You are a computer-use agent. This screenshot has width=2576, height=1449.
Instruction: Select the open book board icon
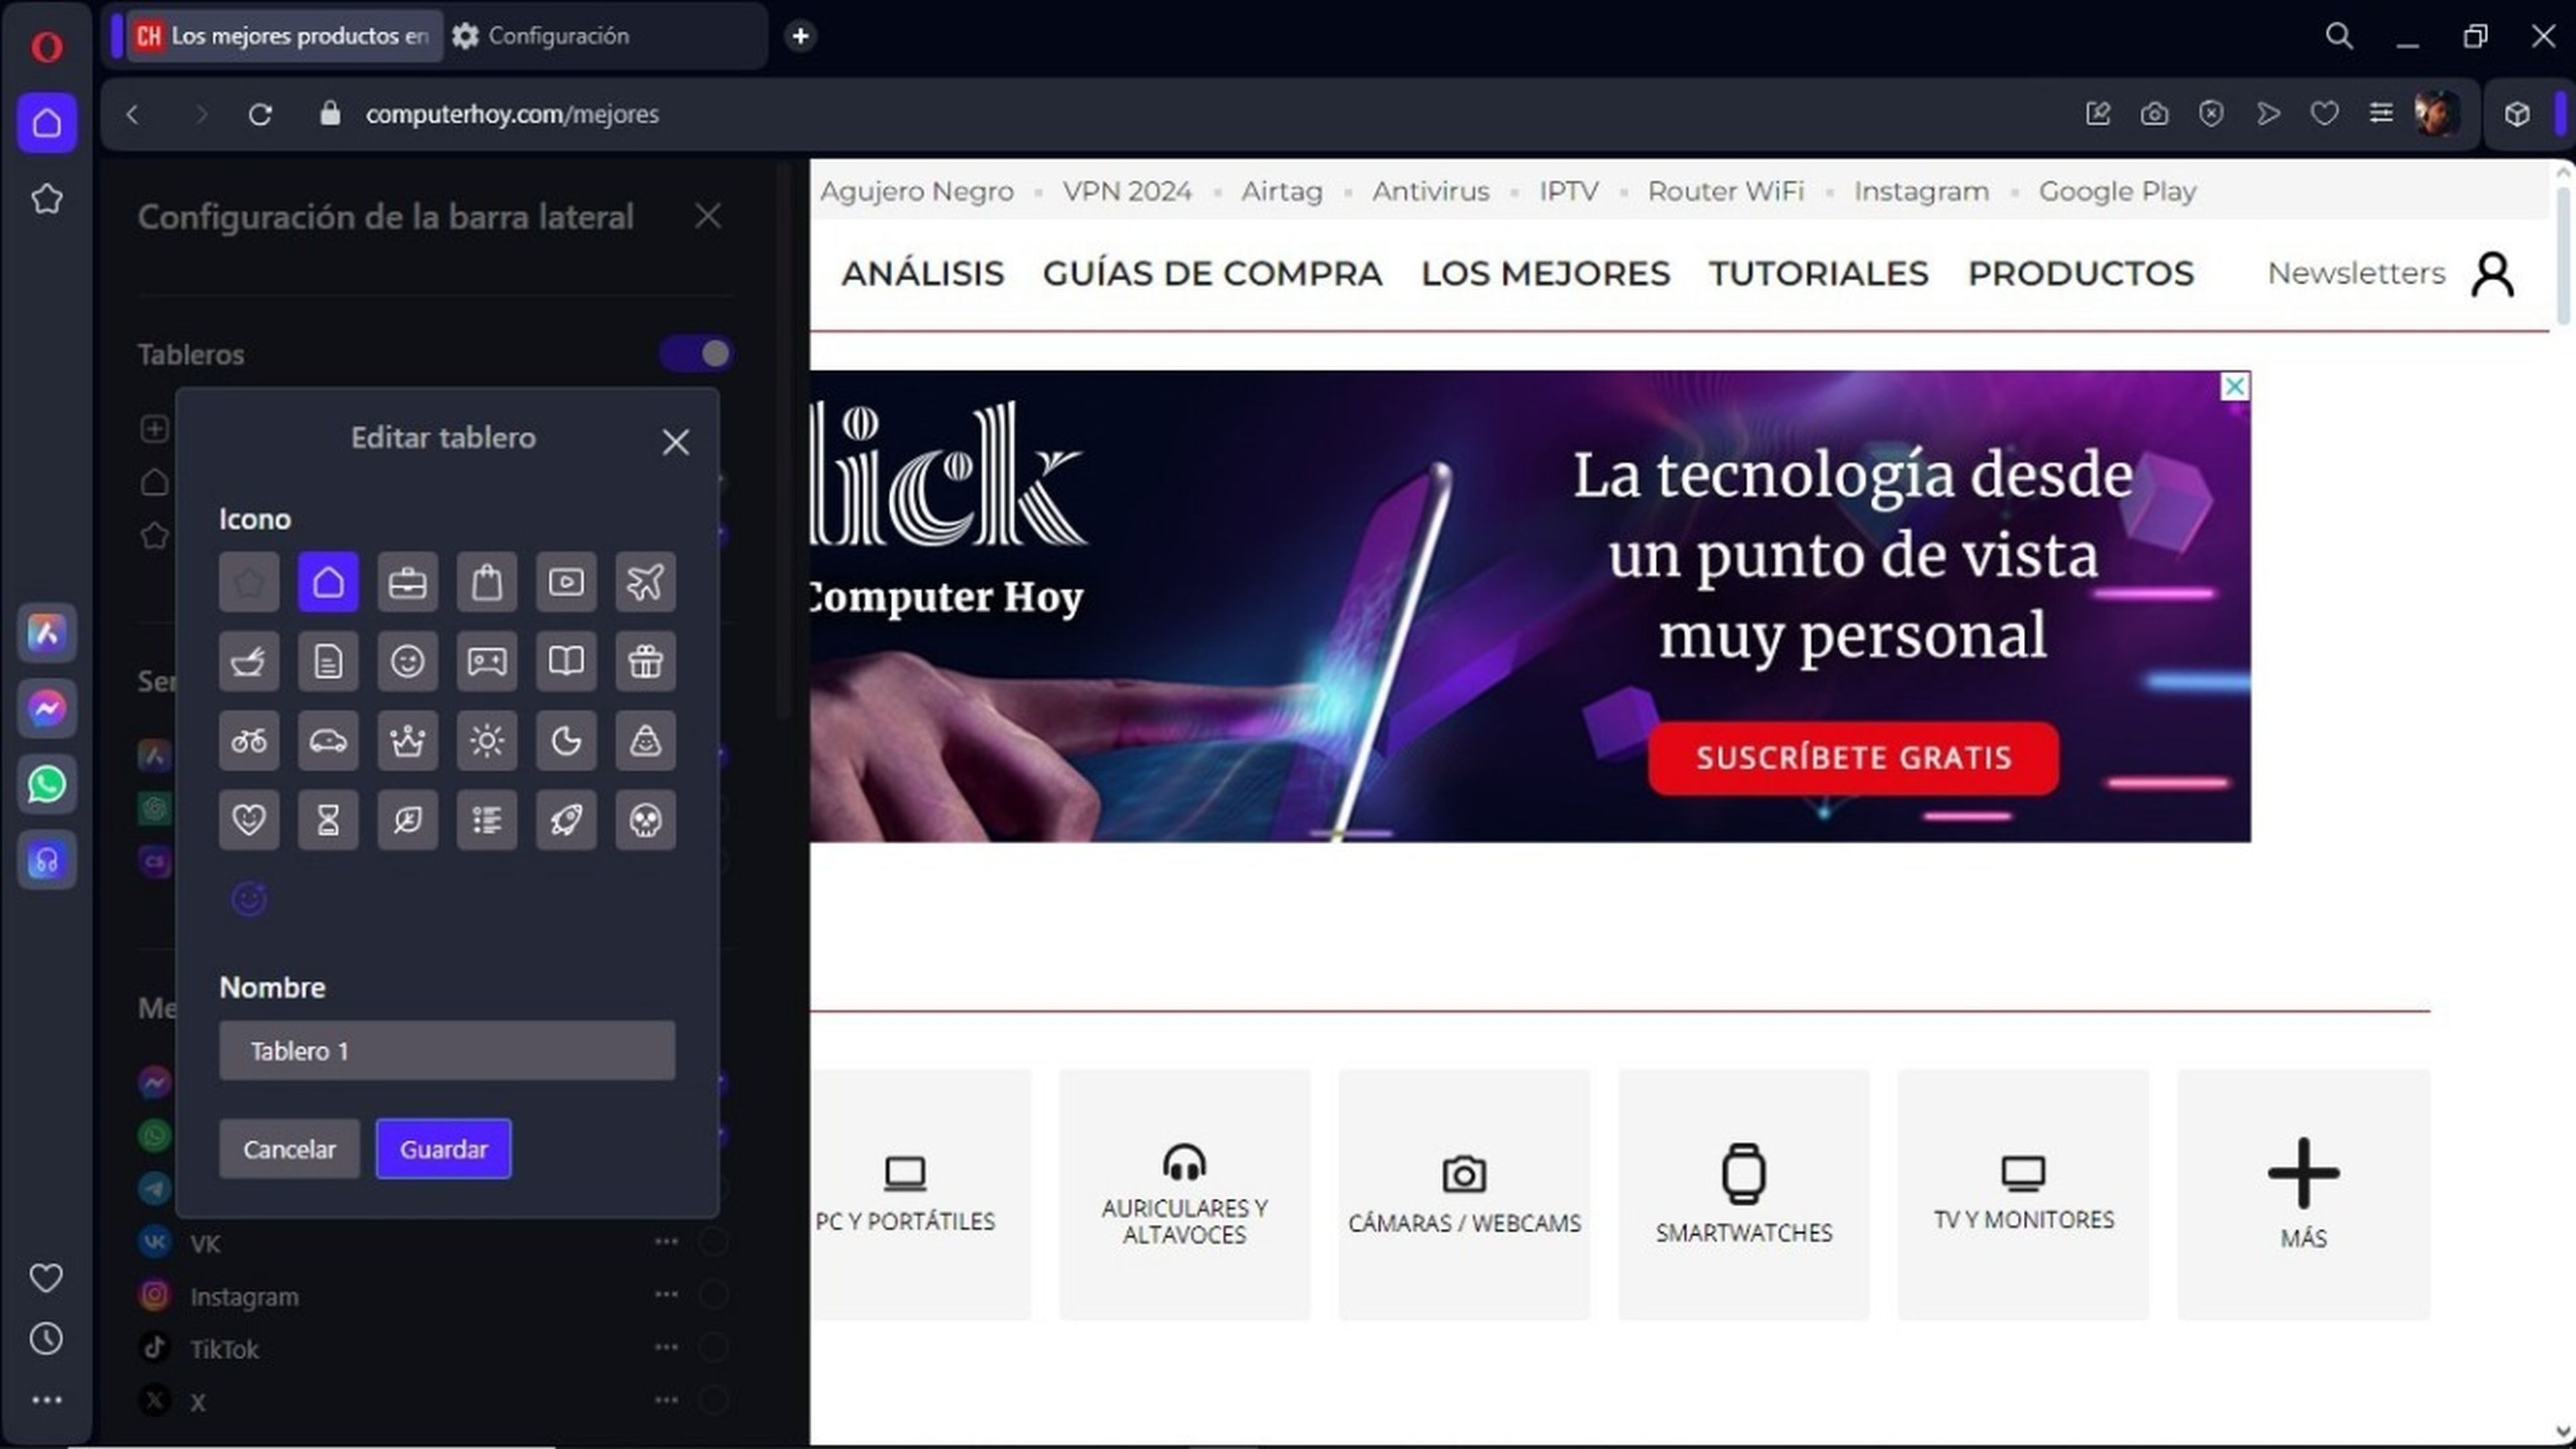coord(566,661)
